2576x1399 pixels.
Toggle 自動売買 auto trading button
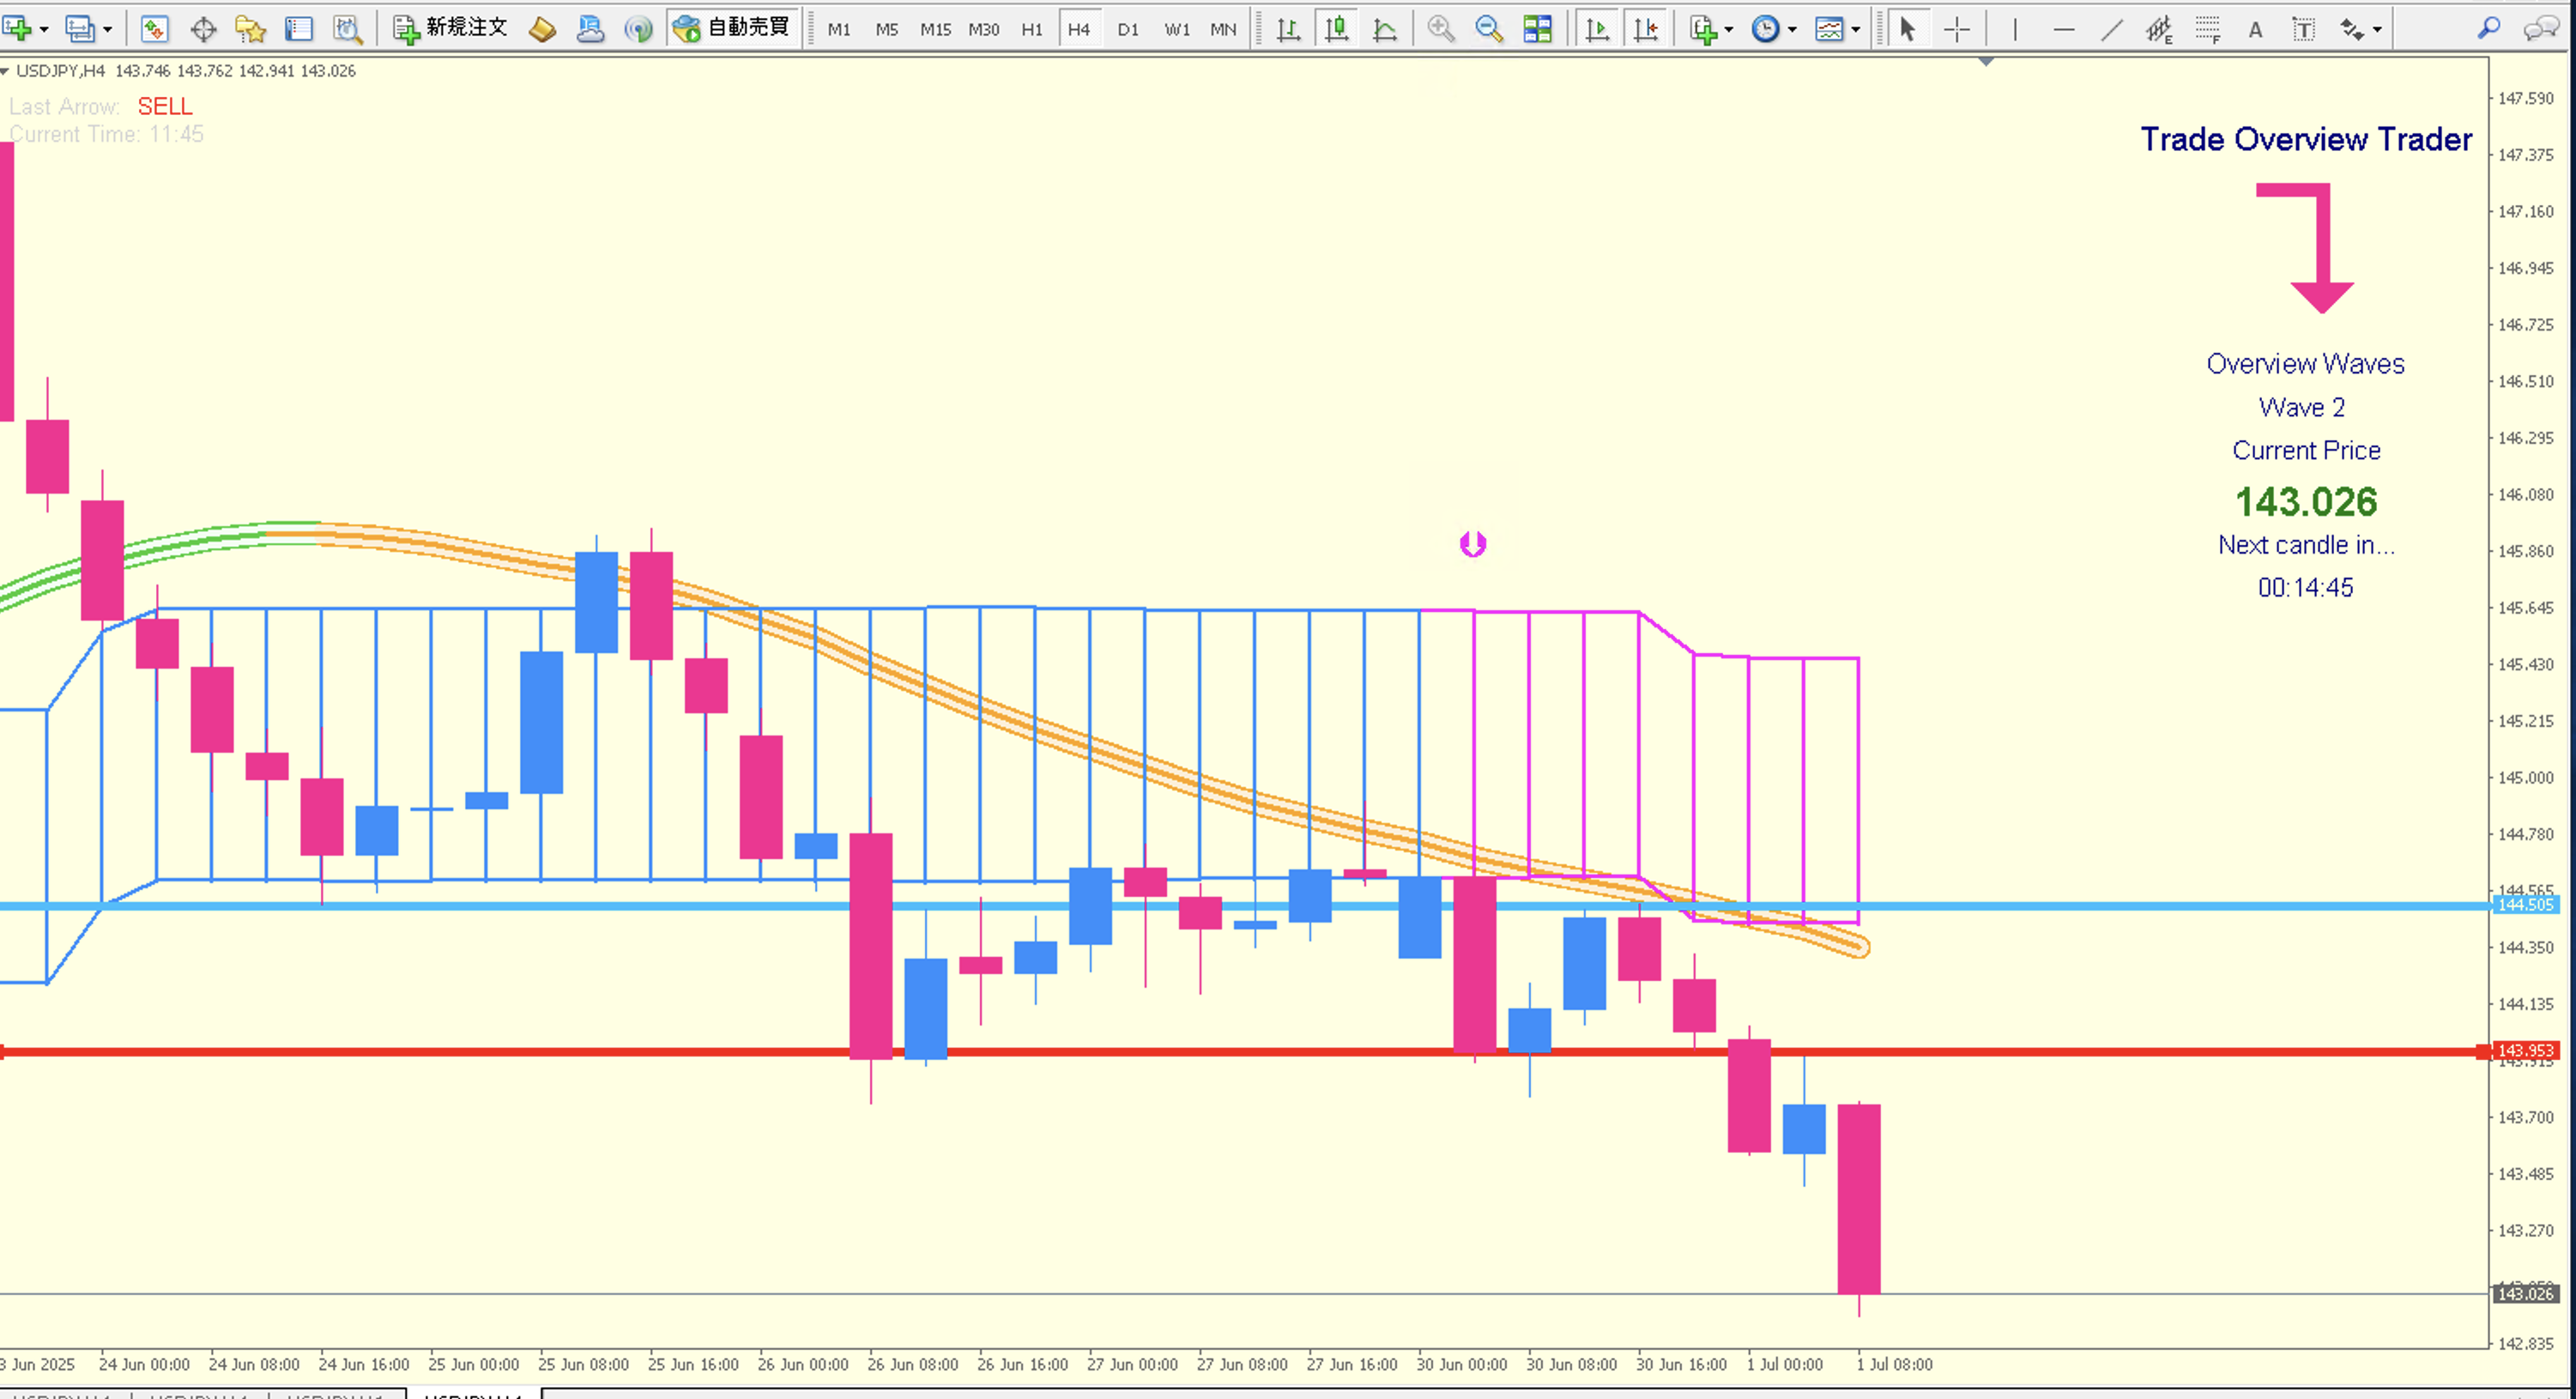[732, 29]
